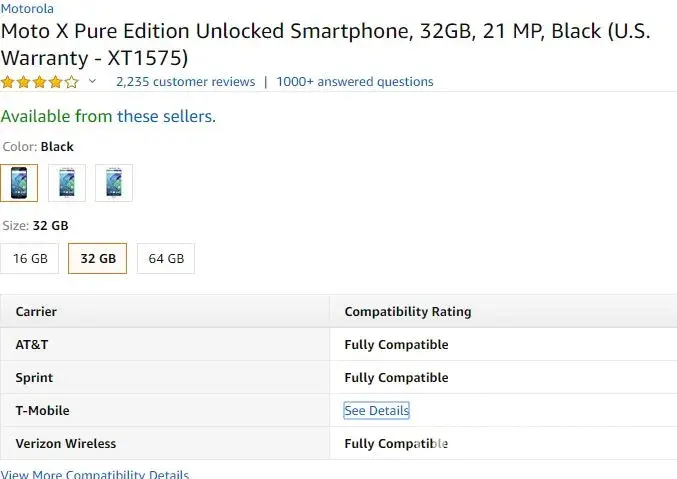This screenshot has width=677, height=479.
Task: Click the Sprint carrier row
Action: [34, 378]
